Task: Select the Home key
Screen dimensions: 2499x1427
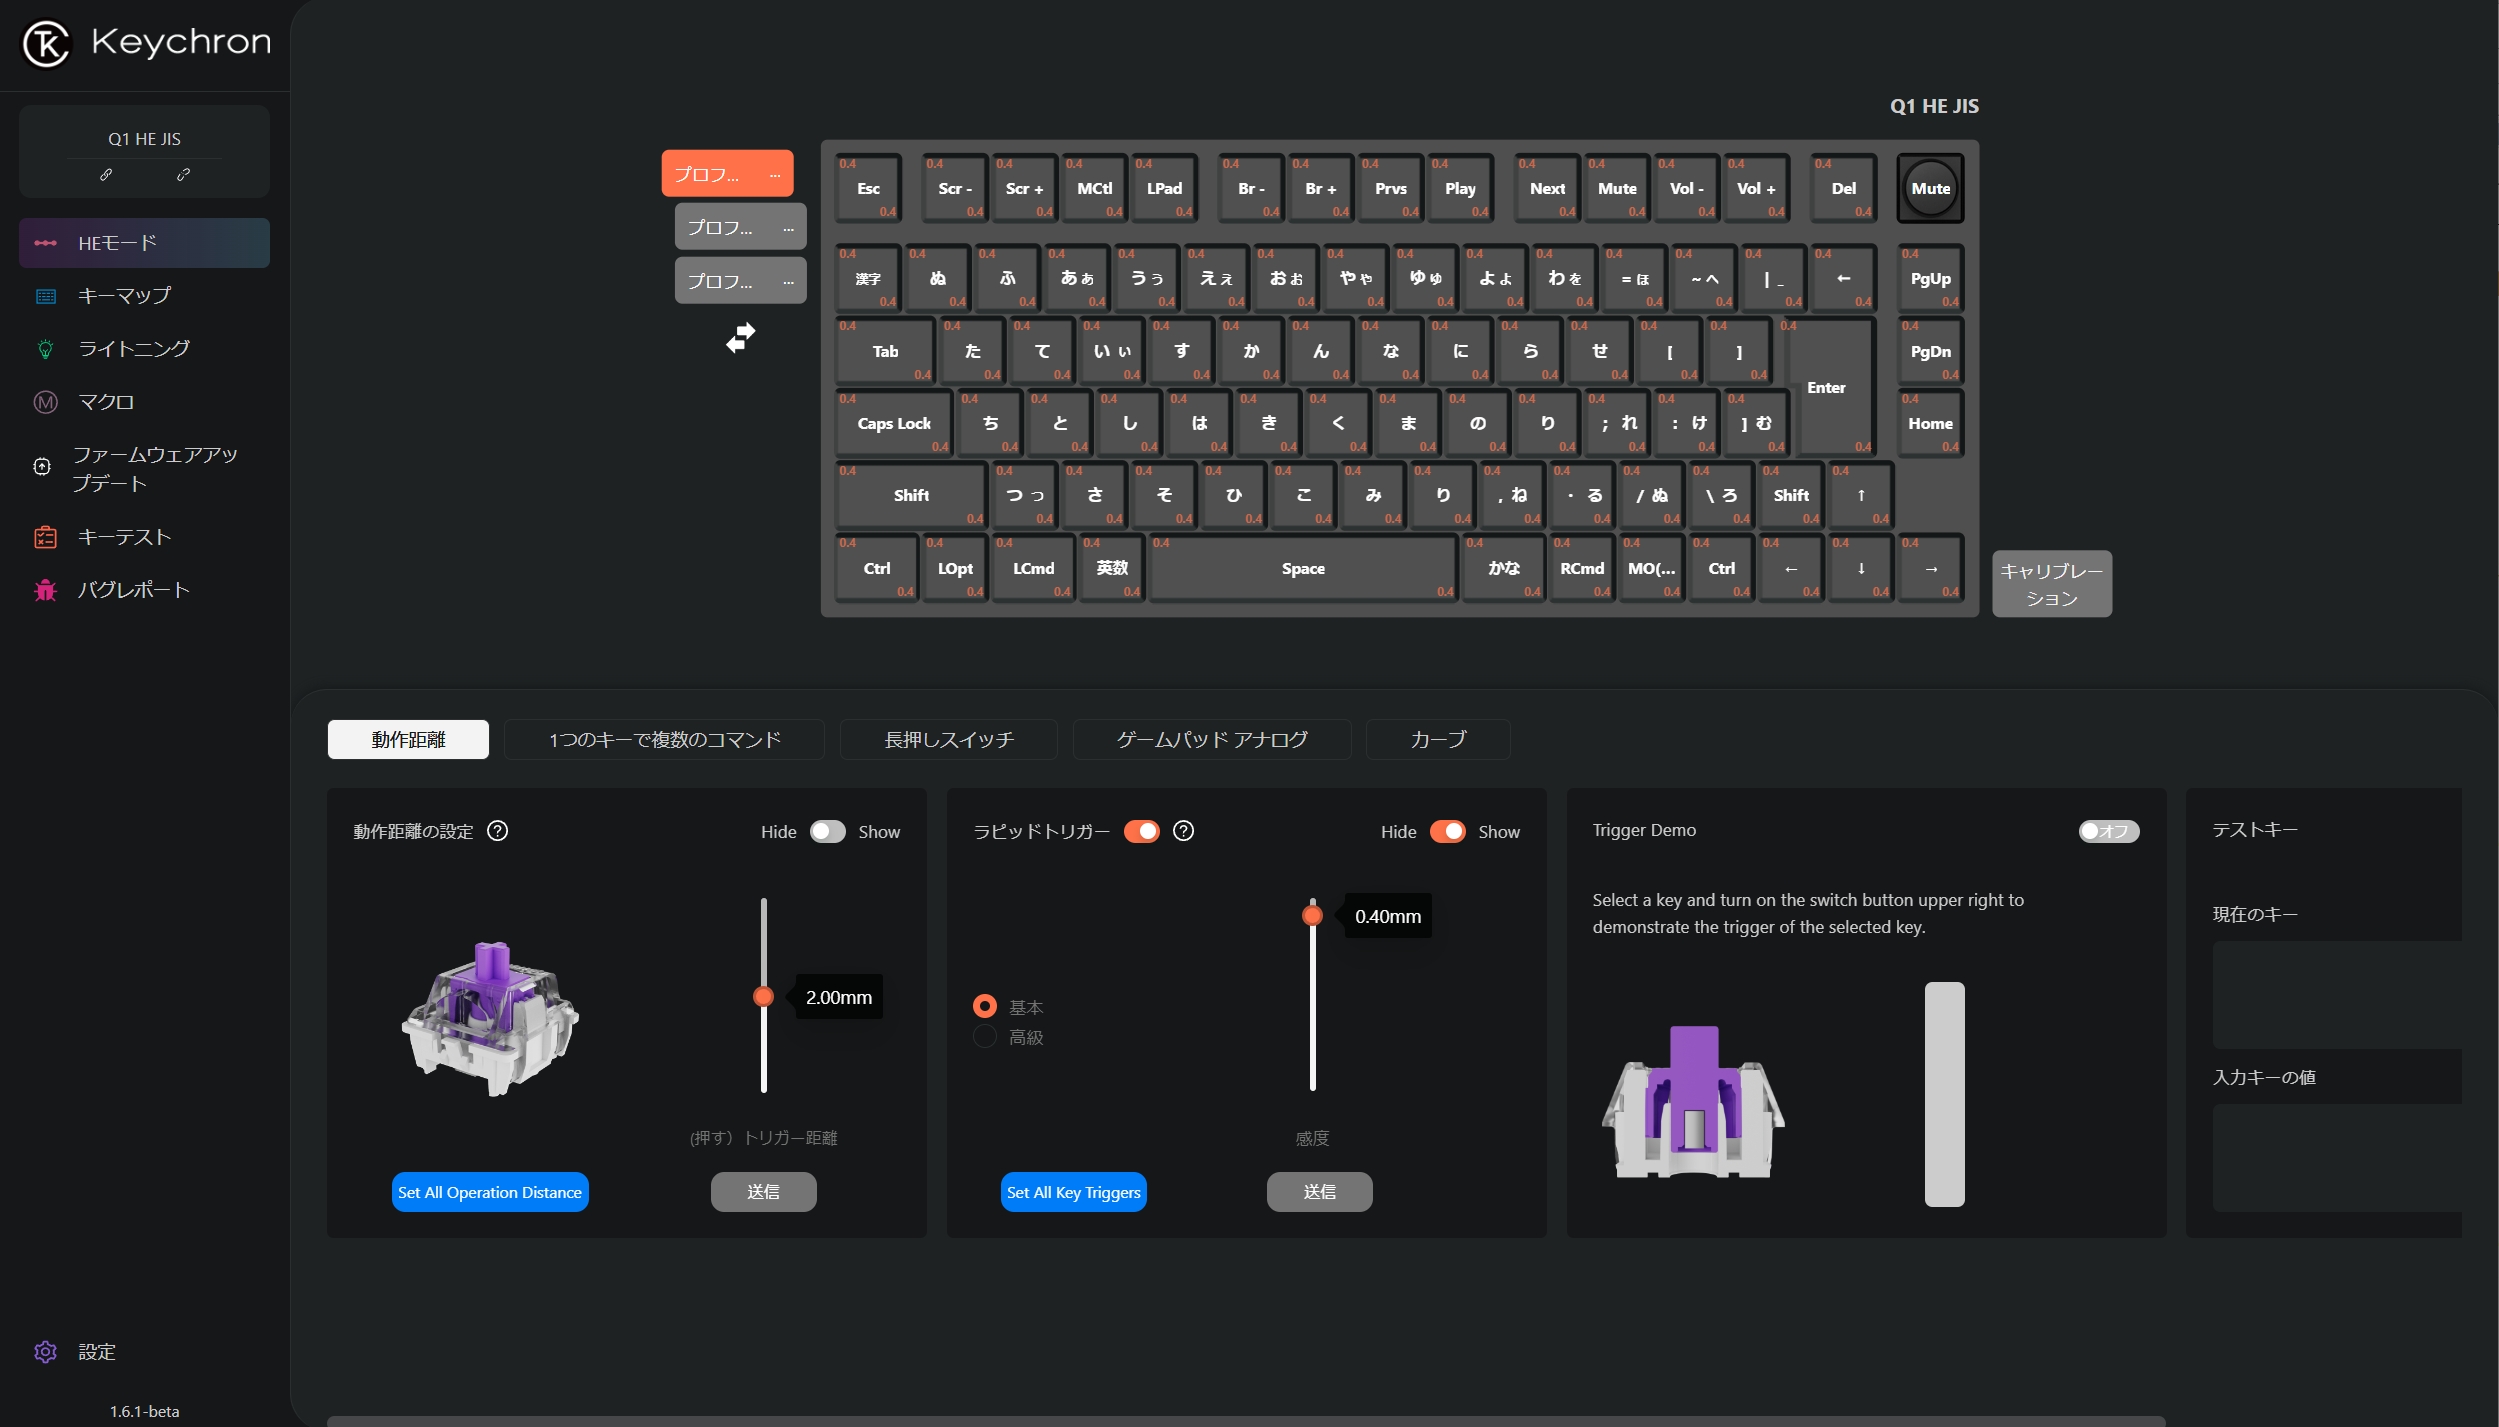Action: 1930,423
